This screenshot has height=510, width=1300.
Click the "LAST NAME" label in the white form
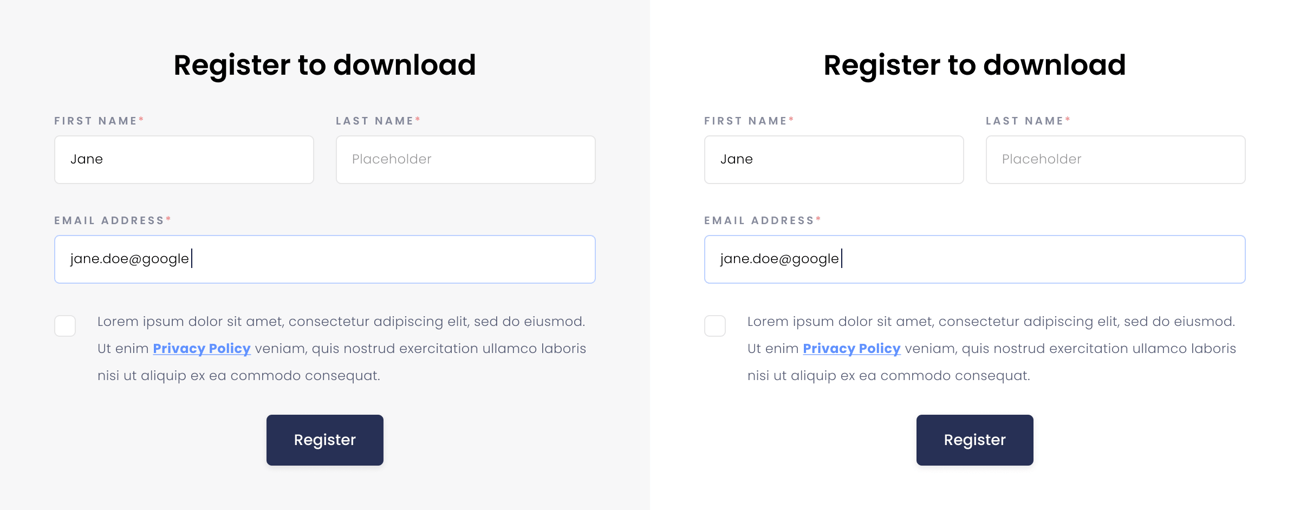pos(1025,121)
